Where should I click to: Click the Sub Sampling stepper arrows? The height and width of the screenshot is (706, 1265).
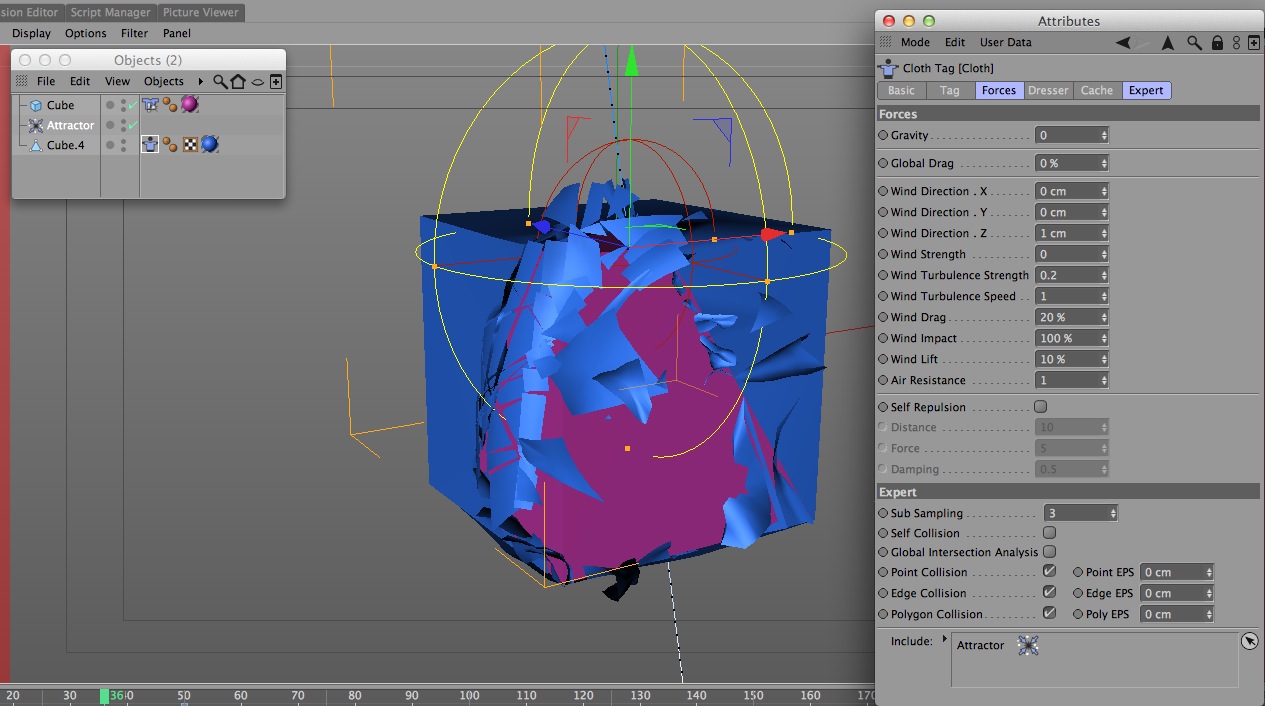(x=1113, y=513)
